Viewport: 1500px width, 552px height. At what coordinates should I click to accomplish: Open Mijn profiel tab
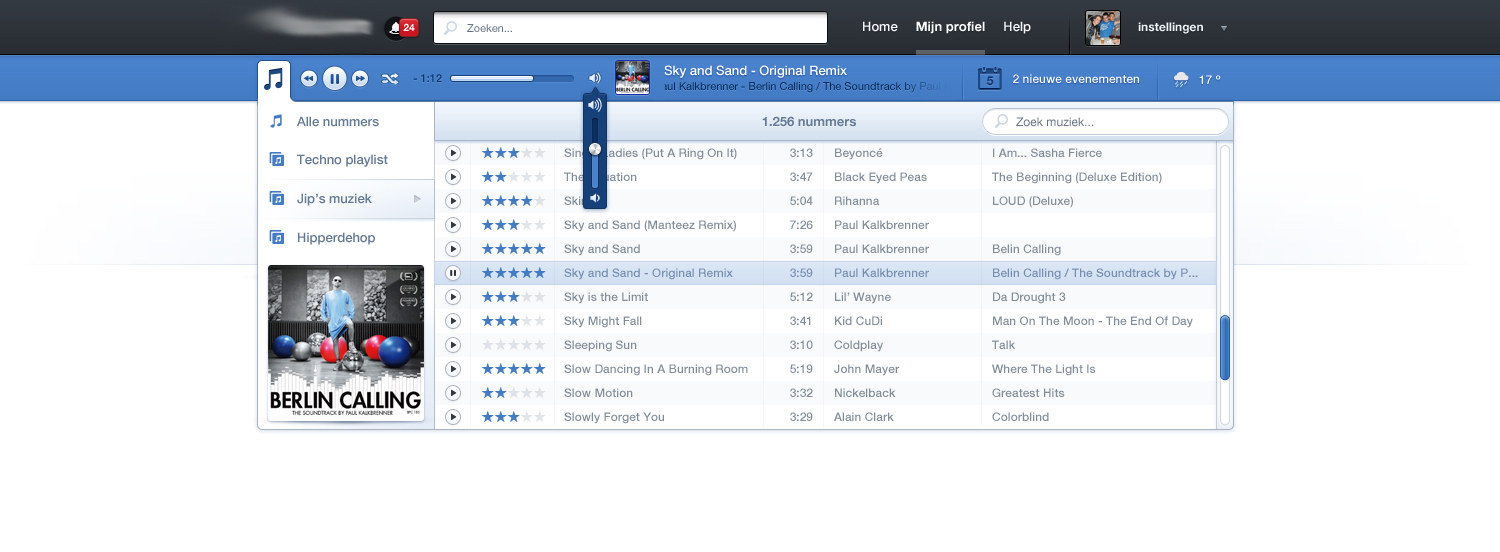(950, 27)
